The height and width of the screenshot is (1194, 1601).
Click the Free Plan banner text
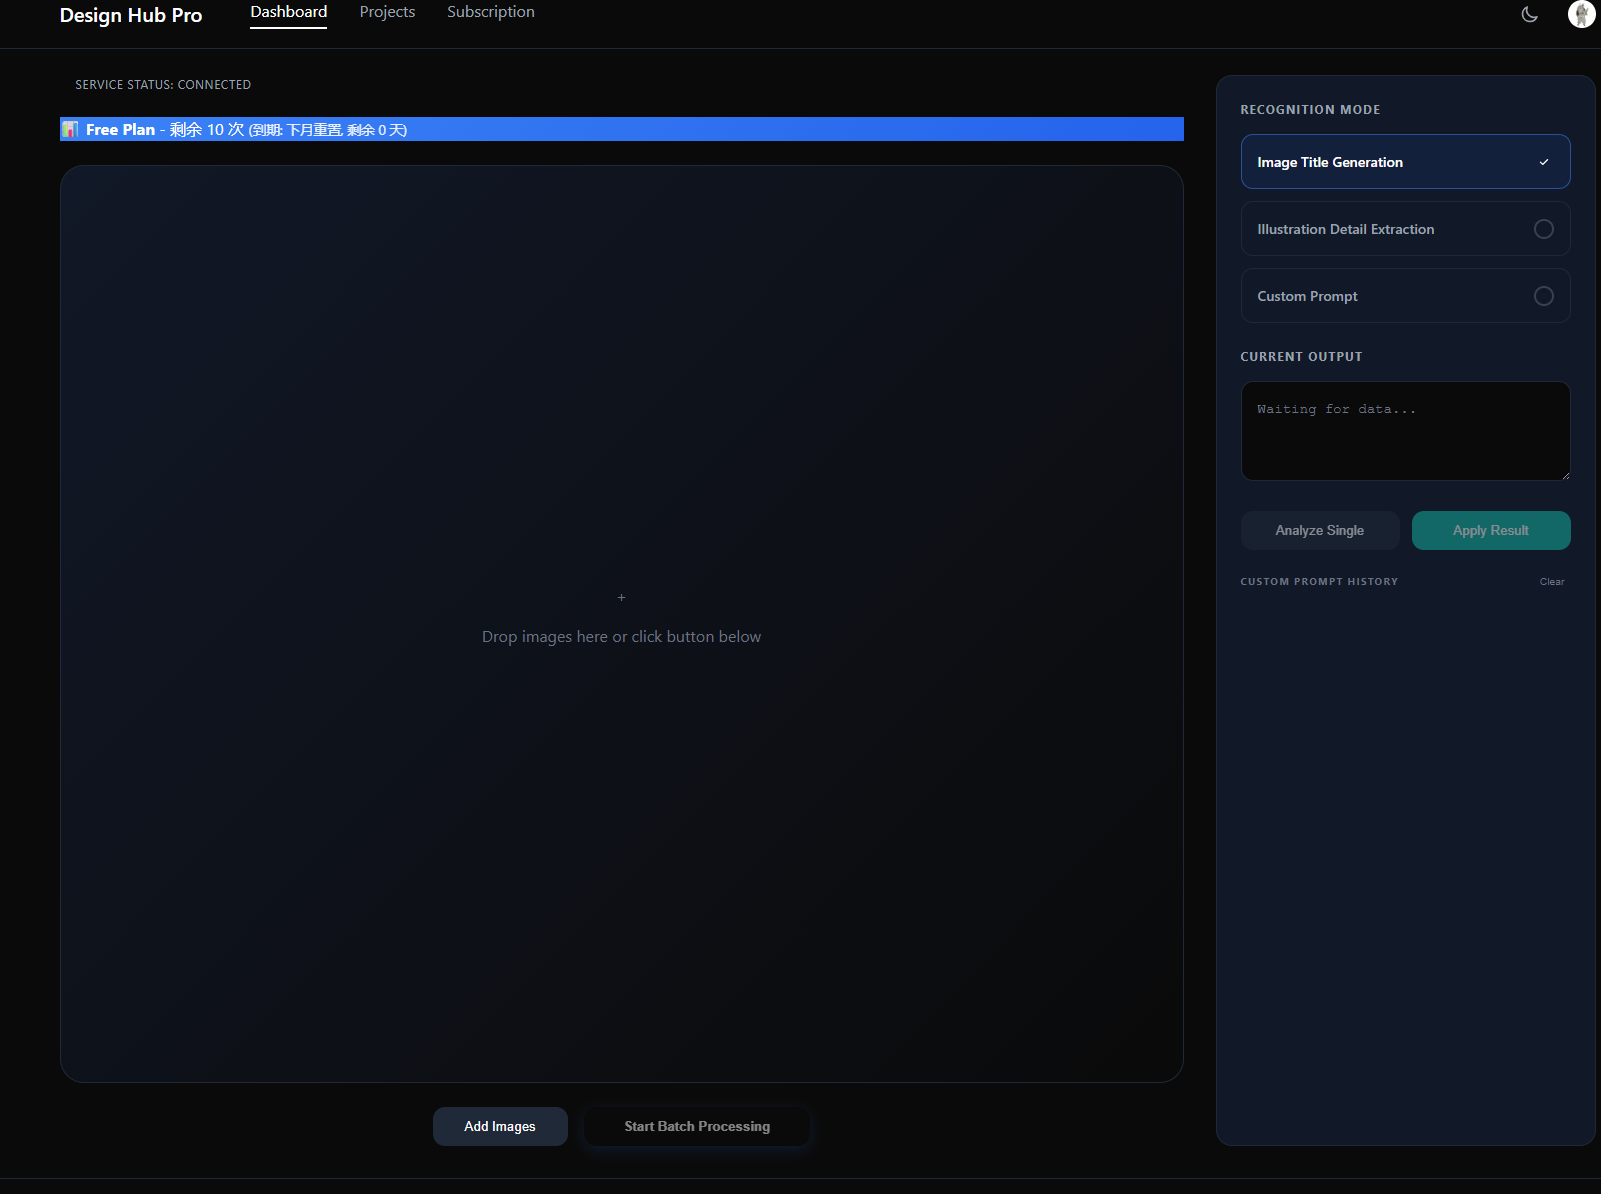(246, 129)
